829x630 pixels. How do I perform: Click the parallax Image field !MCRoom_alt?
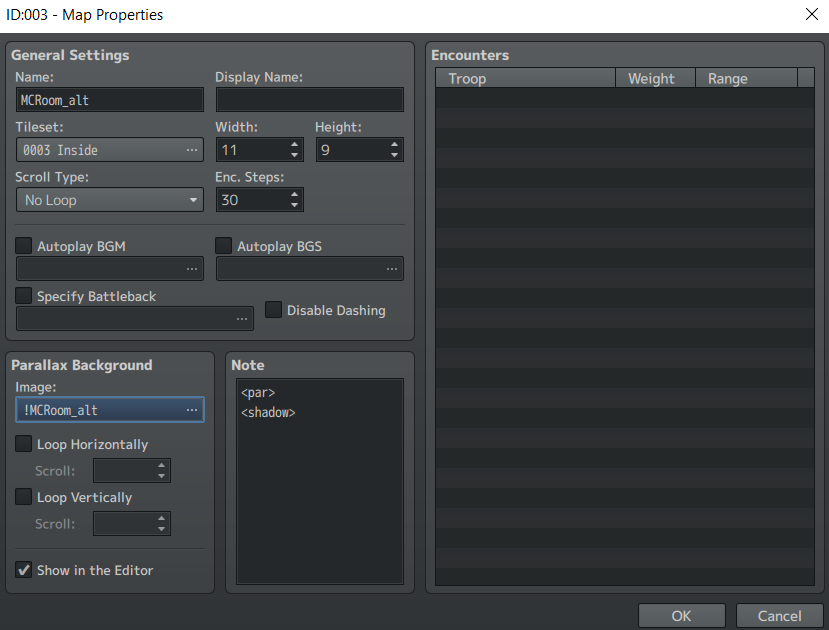tap(110, 410)
